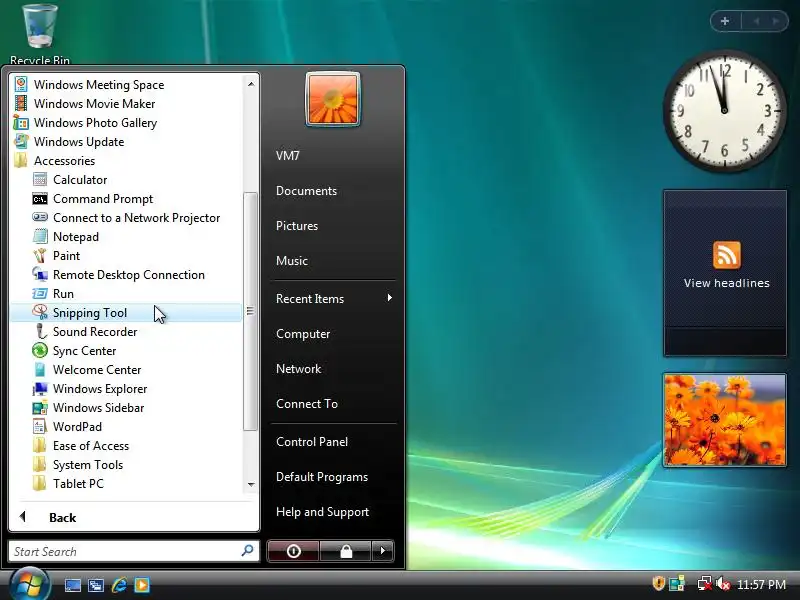Screen dimensions: 800x600
Task: Launch the Snipping Tool scissors icon
Action: (x=40, y=312)
